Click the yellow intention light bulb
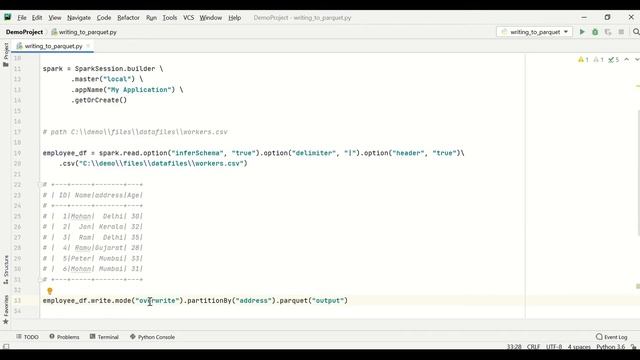The height and width of the screenshot is (360, 640). click(x=50, y=291)
